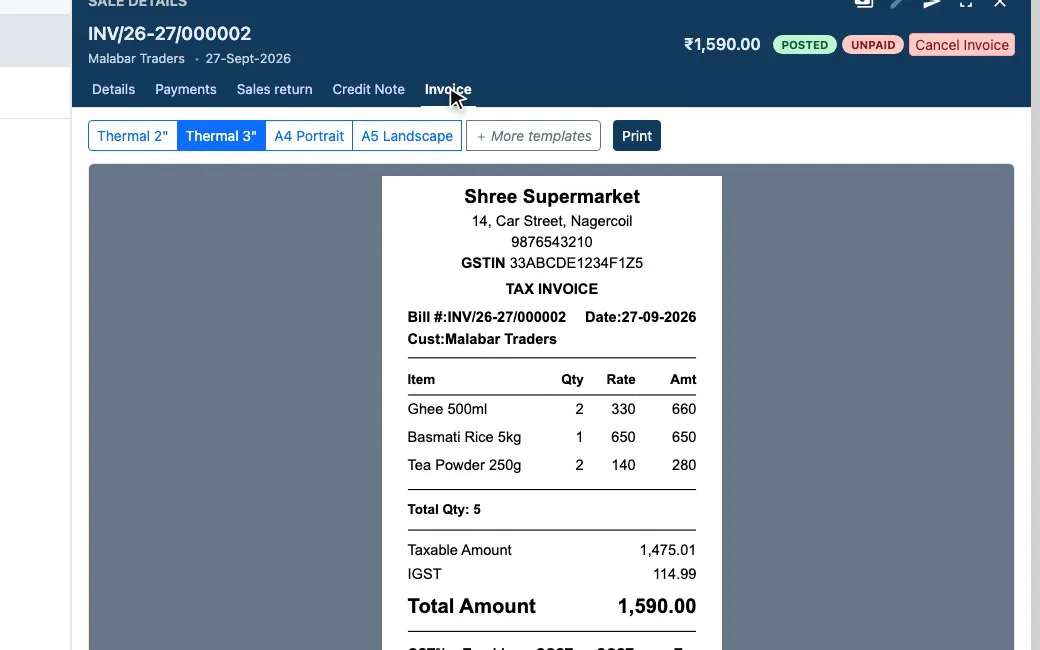The height and width of the screenshot is (650, 1040).
Task: Click the Tea Powder 250g item row
Action: [552, 465]
